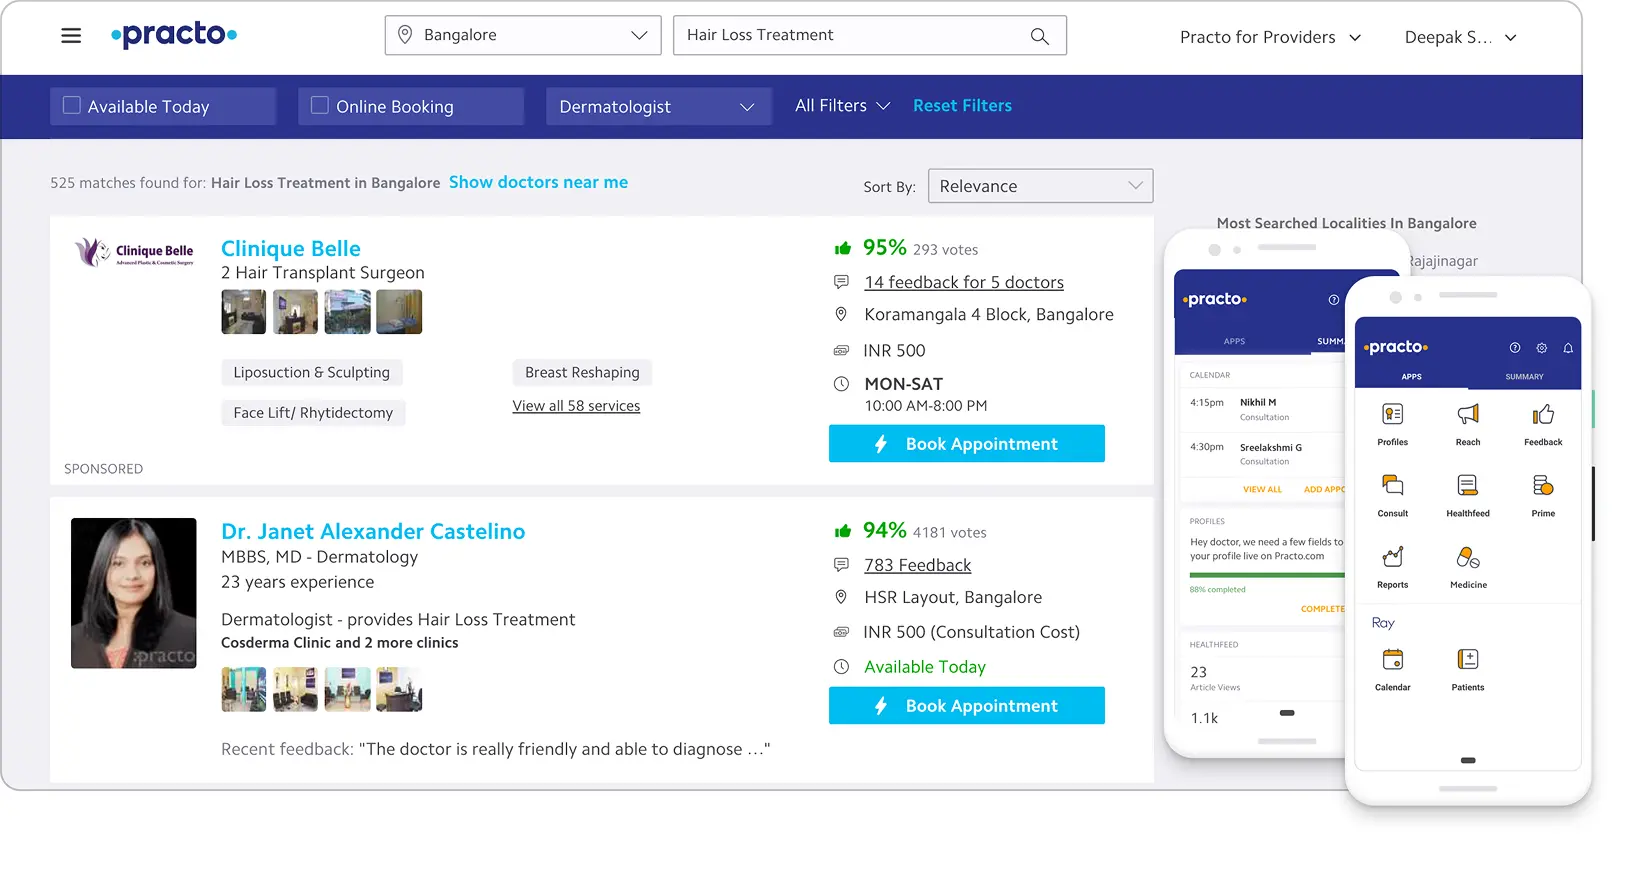Image resolution: width=1652 pixels, height=880 pixels.
Task: Open first Clinique Belle photo thumbnail
Action: pos(244,312)
